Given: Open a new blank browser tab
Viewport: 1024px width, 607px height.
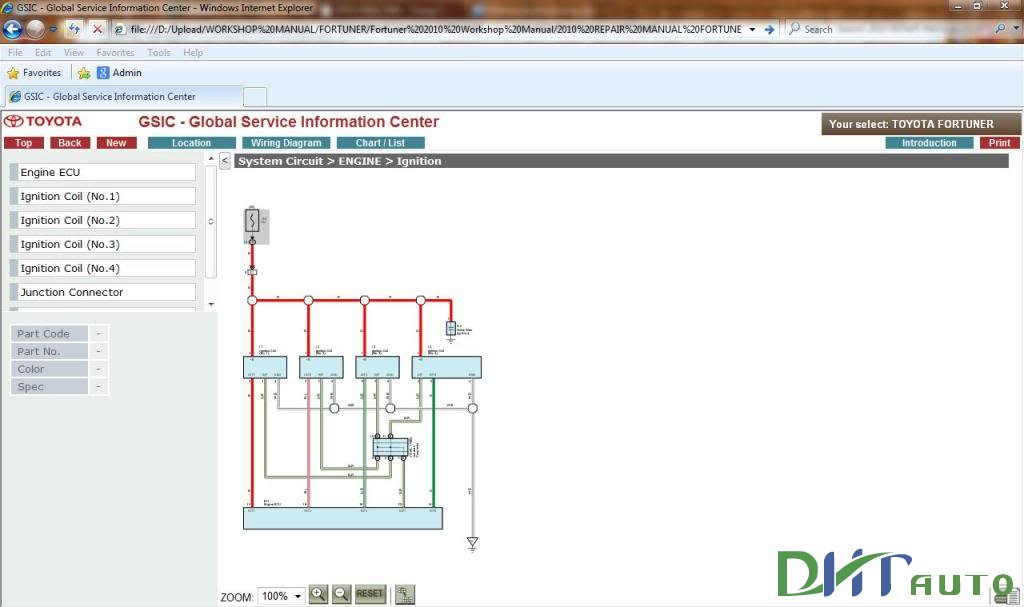Looking at the screenshot, I should (255, 97).
